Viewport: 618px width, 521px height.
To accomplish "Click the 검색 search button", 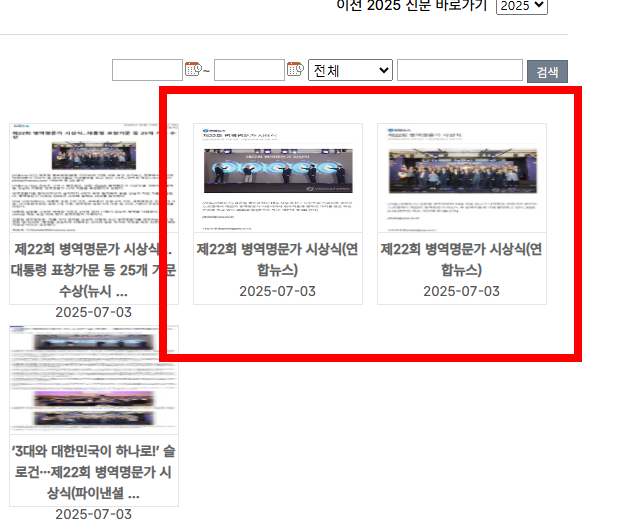I will coord(547,71).
